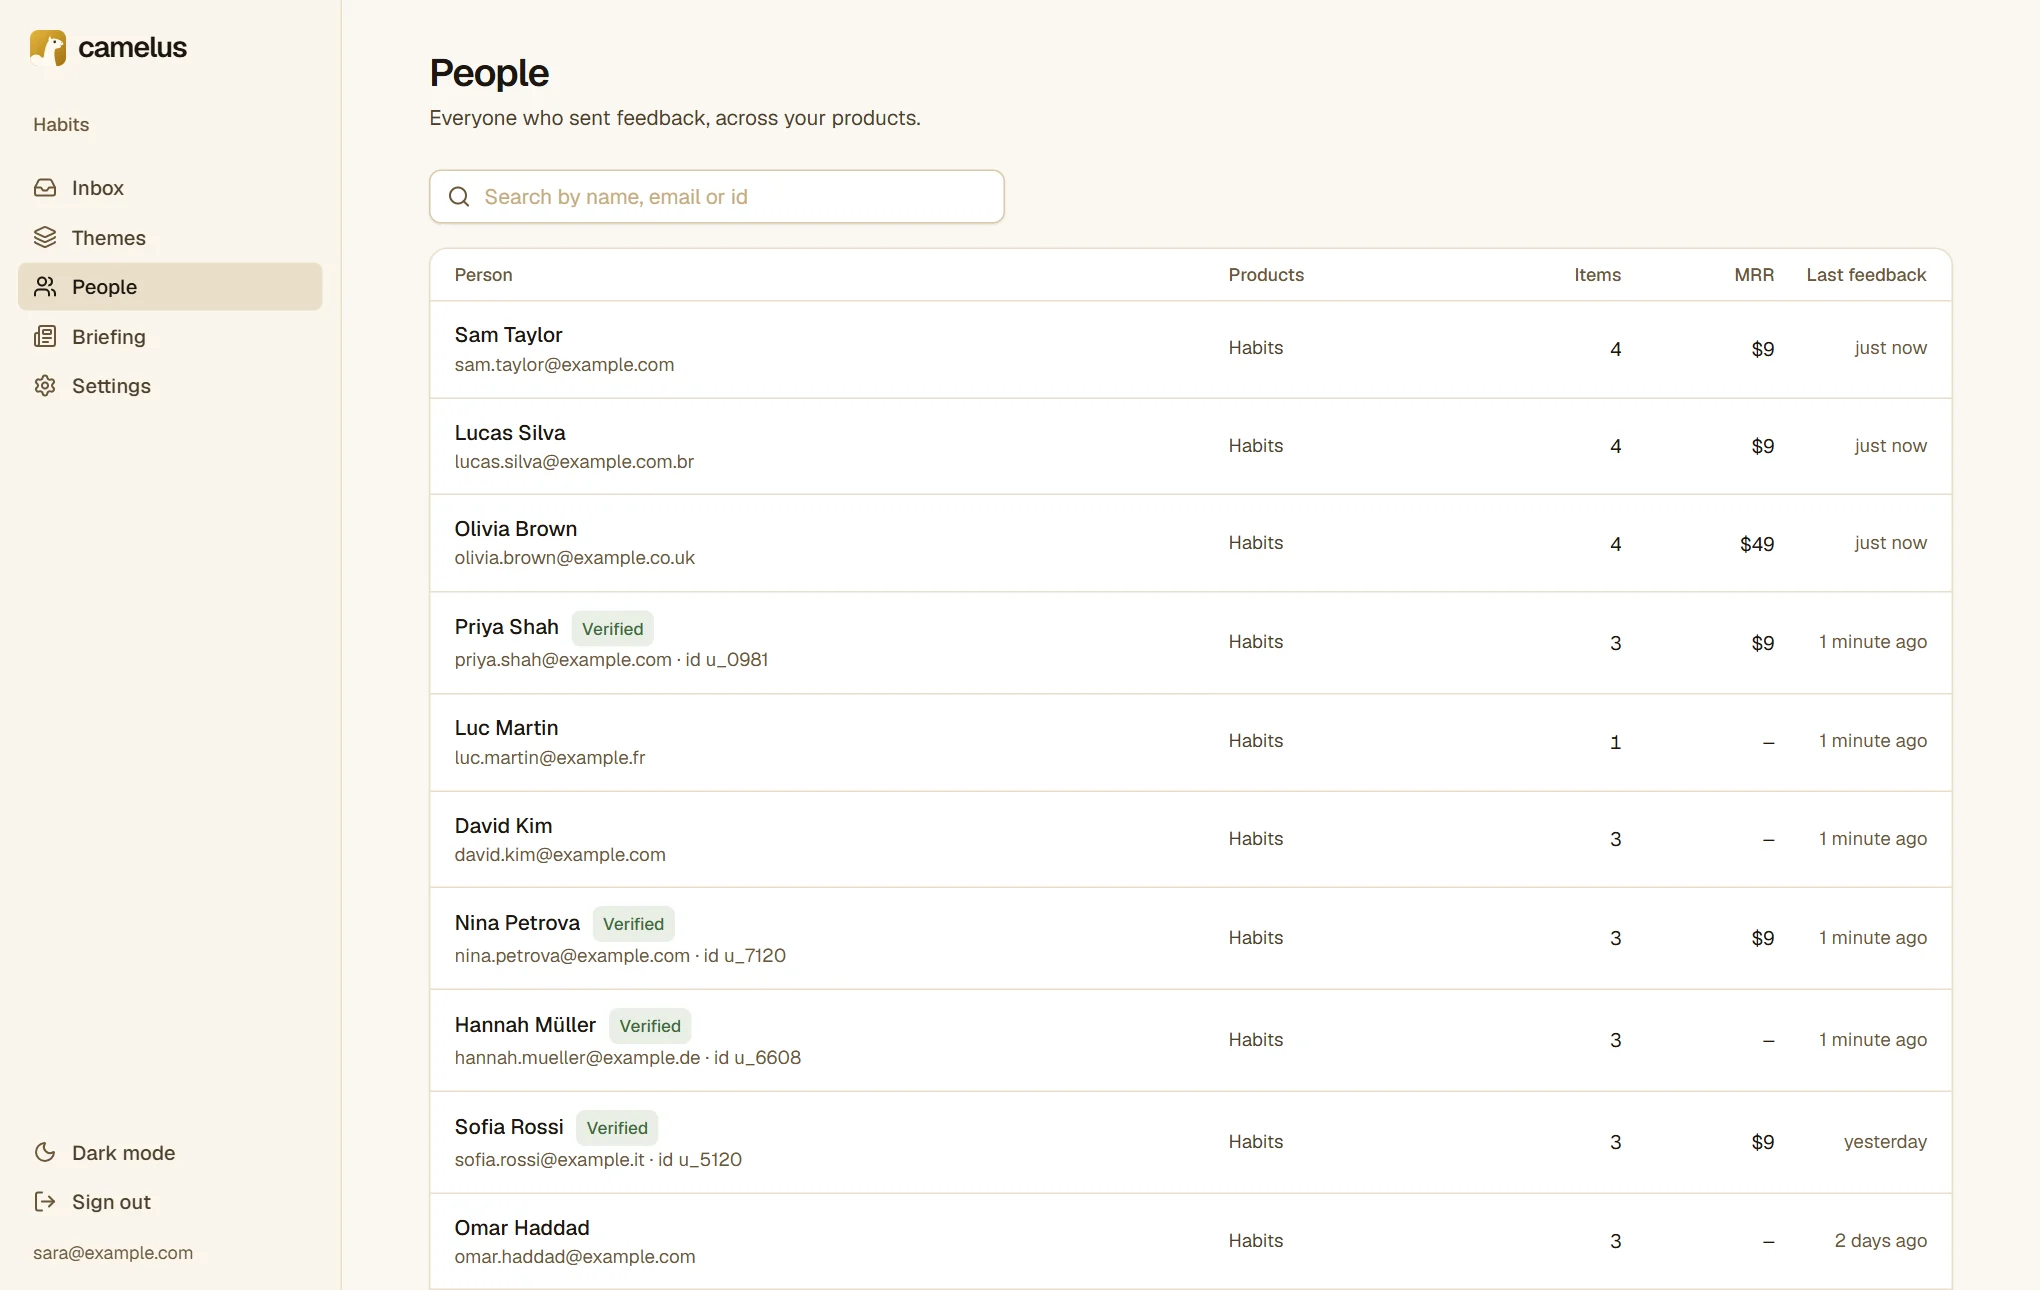Image resolution: width=2040 pixels, height=1290 pixels.
Task: Click Verified badge beside Sofia Rossi
Action: tap(617, 1128)
